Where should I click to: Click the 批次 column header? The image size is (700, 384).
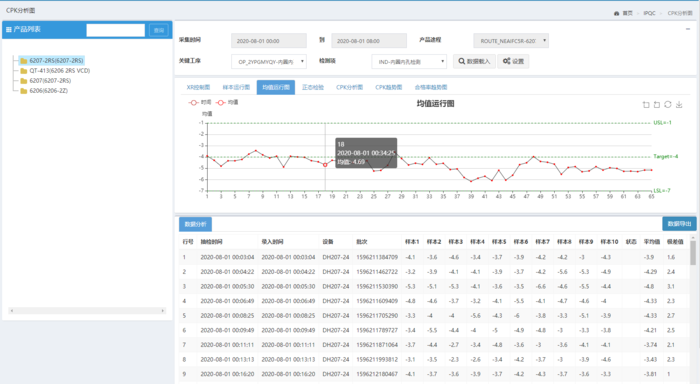(x=361, y=242)
